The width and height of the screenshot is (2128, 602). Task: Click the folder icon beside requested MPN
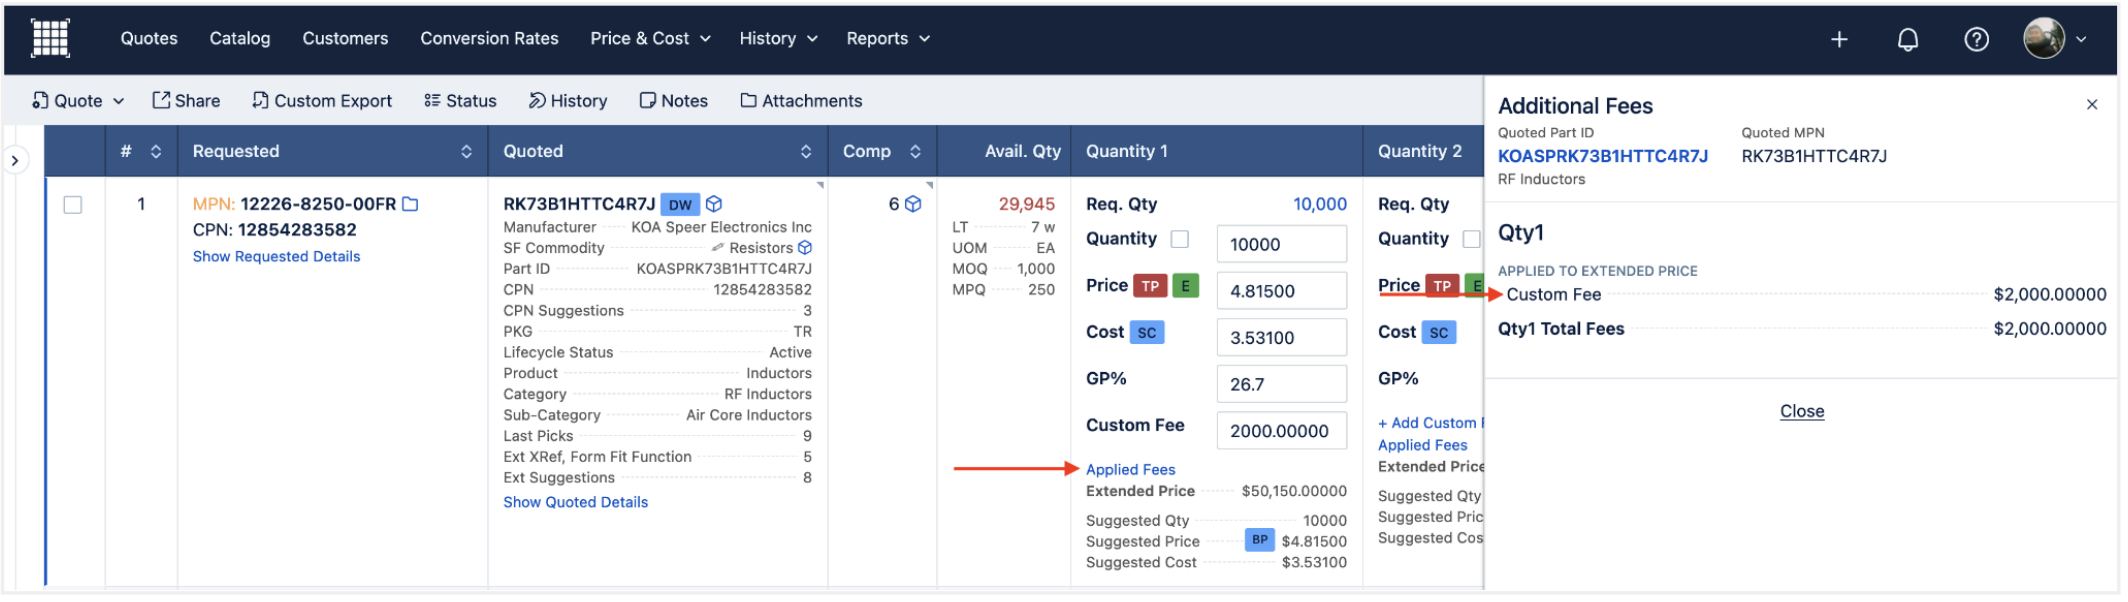click(x=411, y=204)
